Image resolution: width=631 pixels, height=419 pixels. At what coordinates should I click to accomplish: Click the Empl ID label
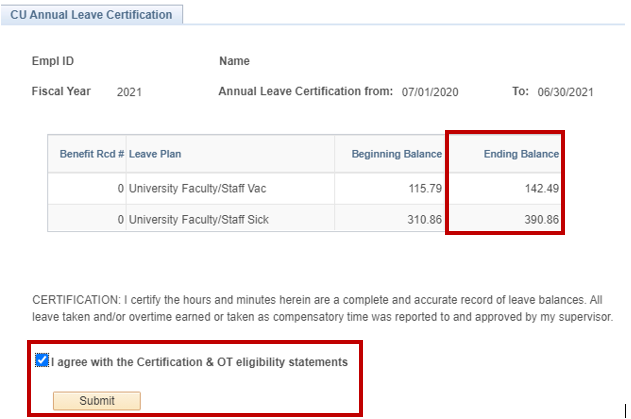tap(53, 61)
